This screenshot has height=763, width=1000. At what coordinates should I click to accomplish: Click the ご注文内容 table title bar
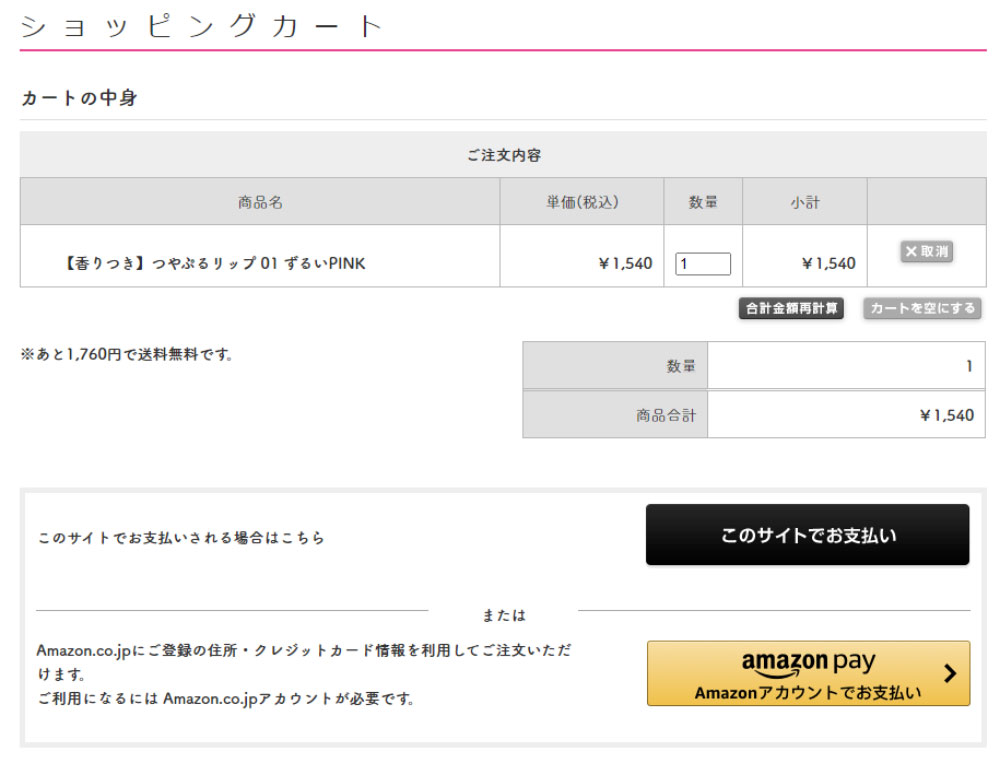point(503,155)
